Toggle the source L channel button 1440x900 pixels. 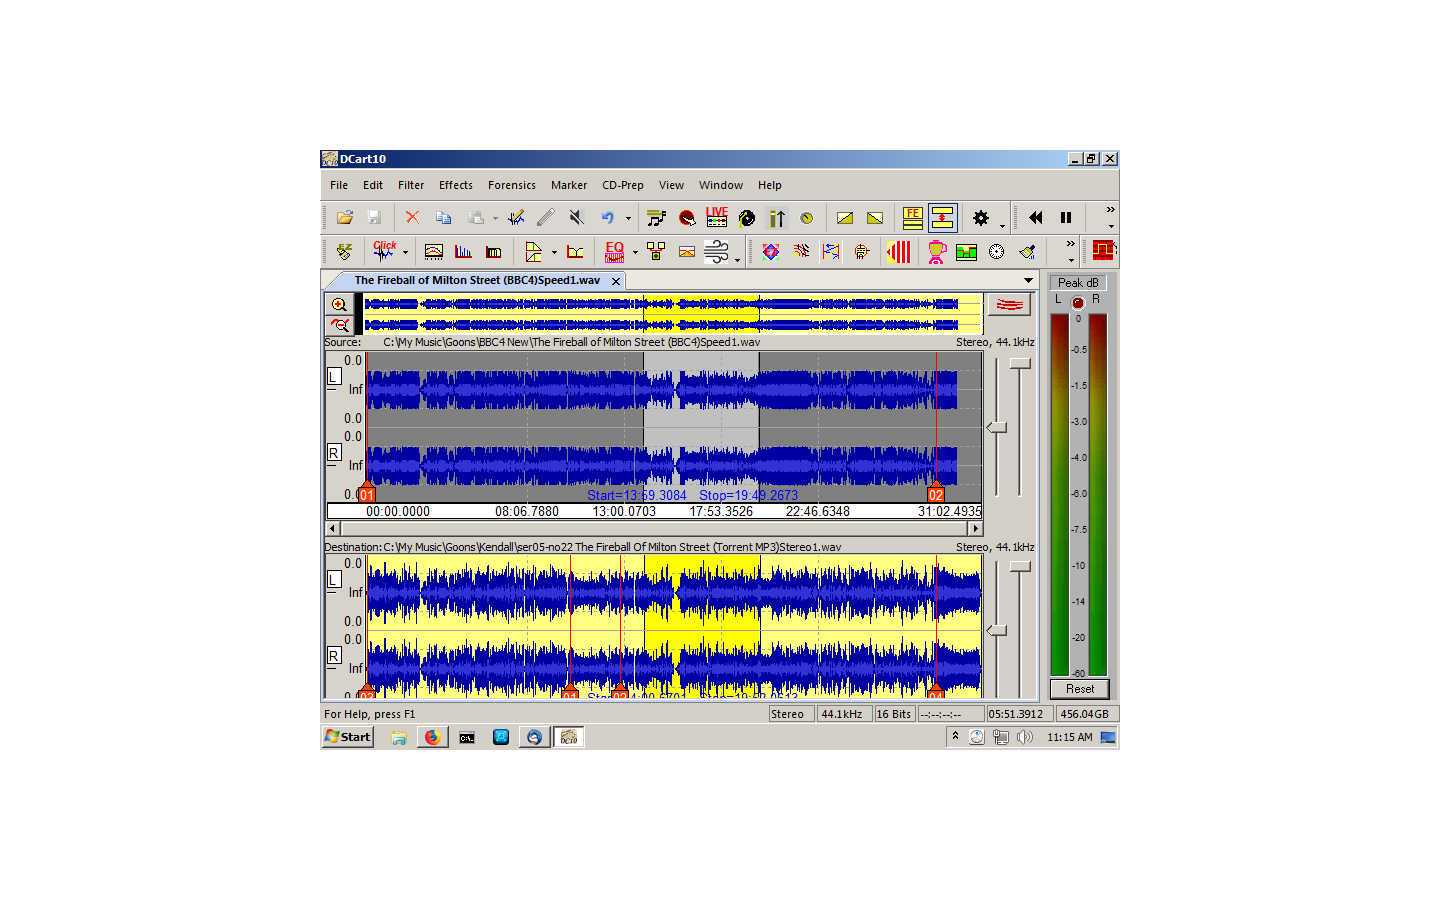[334, 377]
